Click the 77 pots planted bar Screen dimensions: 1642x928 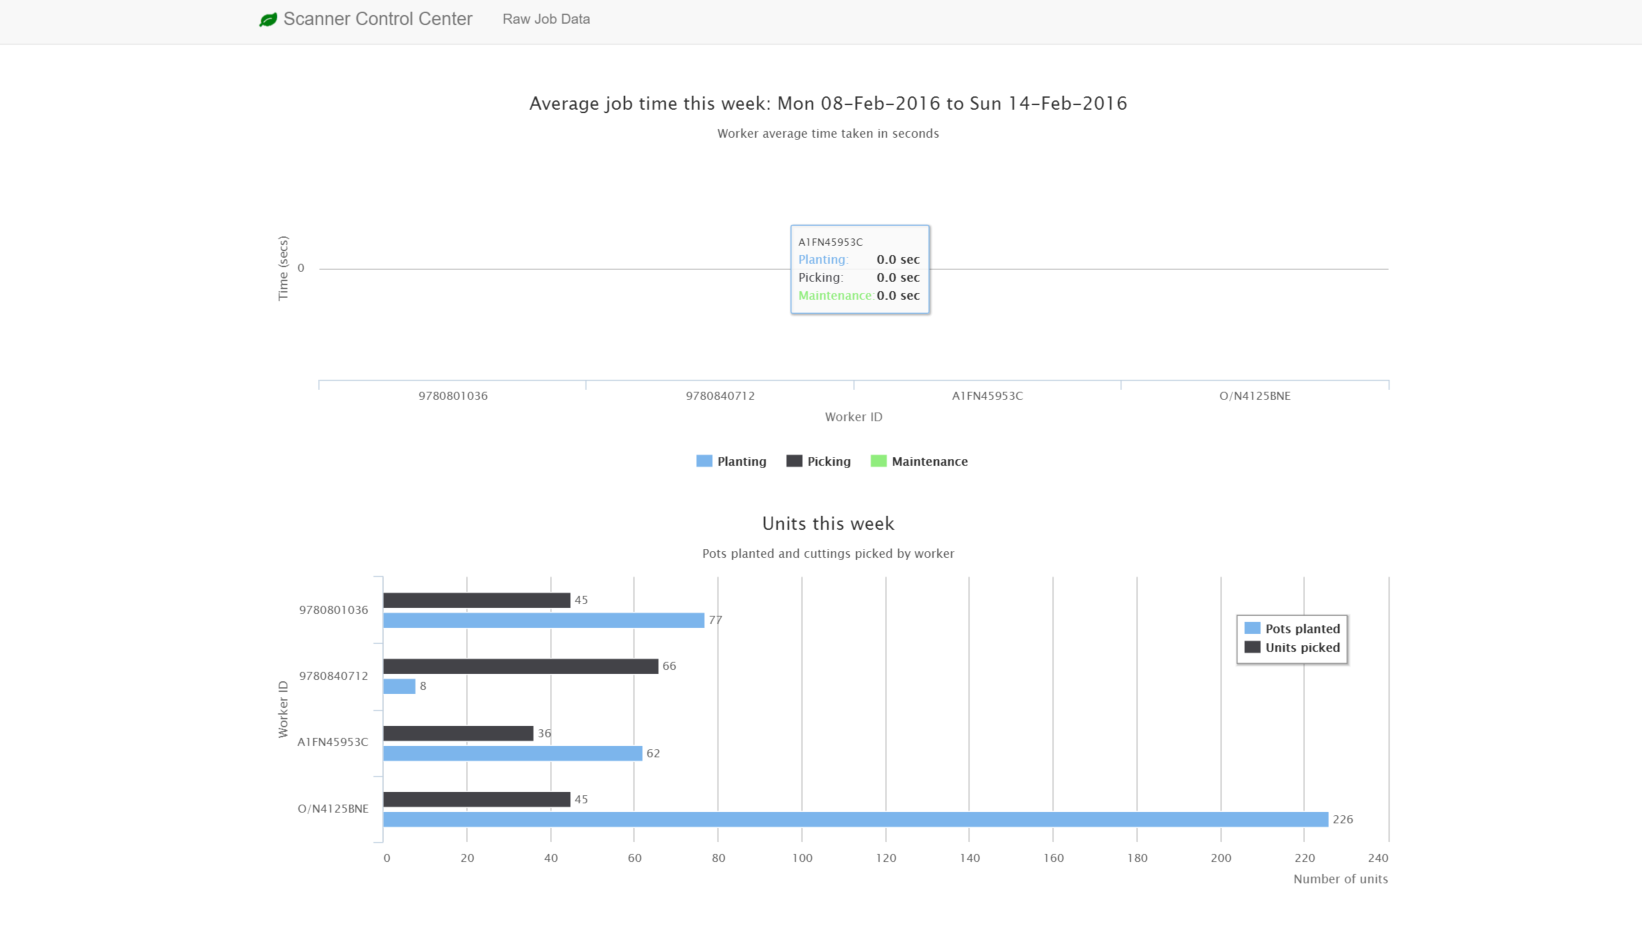[543, 620]
